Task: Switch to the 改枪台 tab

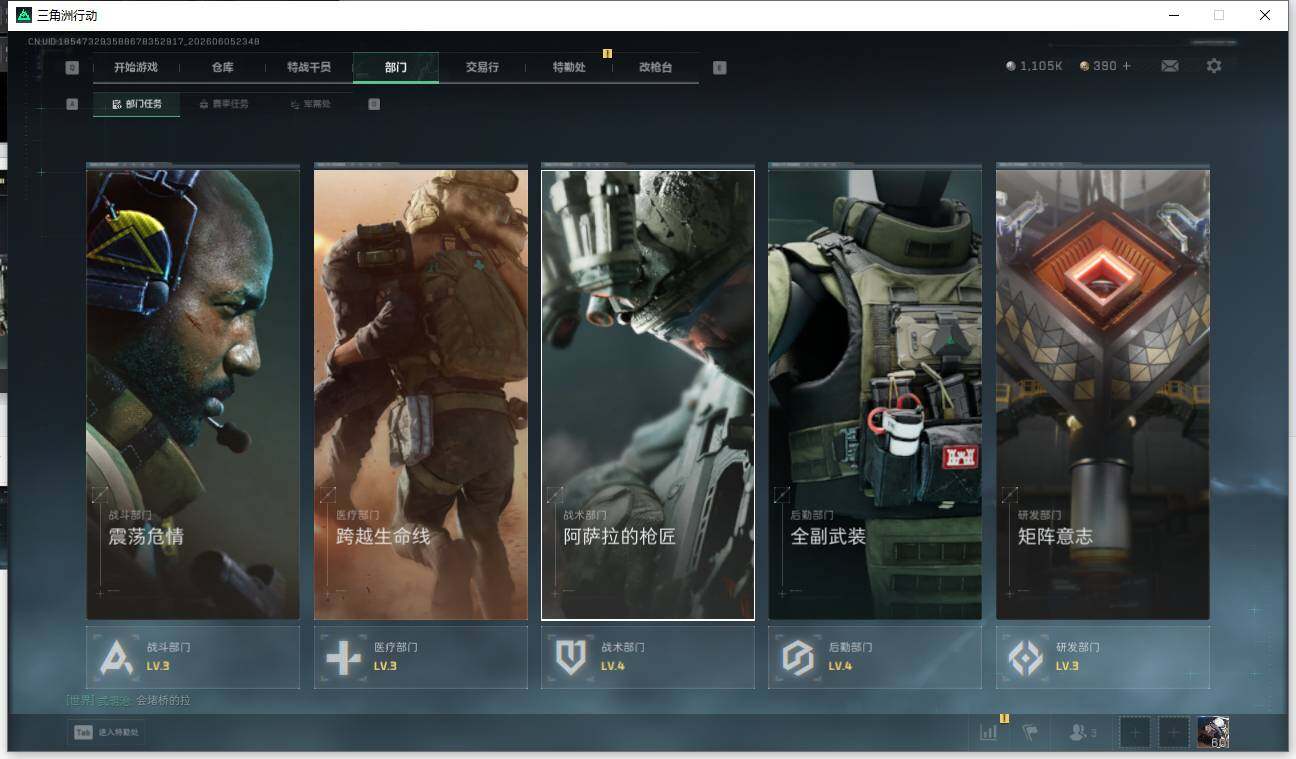Action: coord(655,67)
